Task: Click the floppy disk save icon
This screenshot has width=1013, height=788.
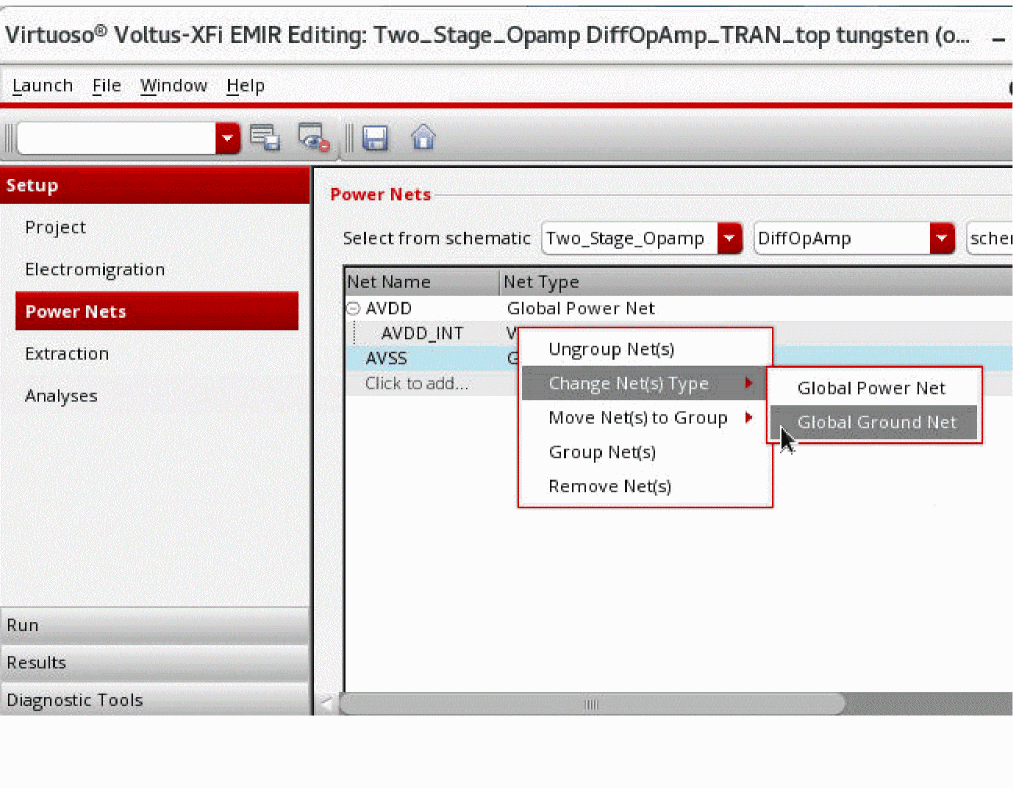Action: (x=375, y=138)
